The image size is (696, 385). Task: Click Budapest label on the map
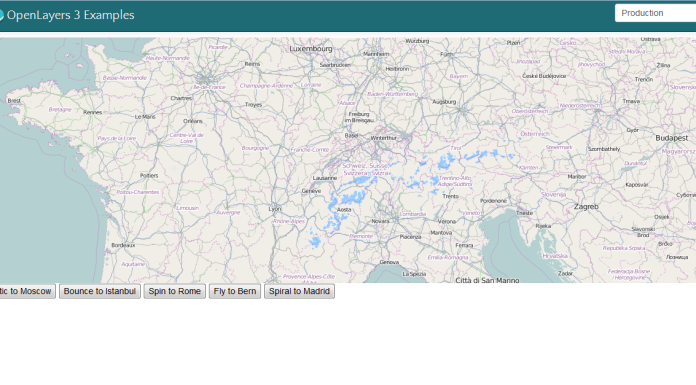[x=672, y=138]
